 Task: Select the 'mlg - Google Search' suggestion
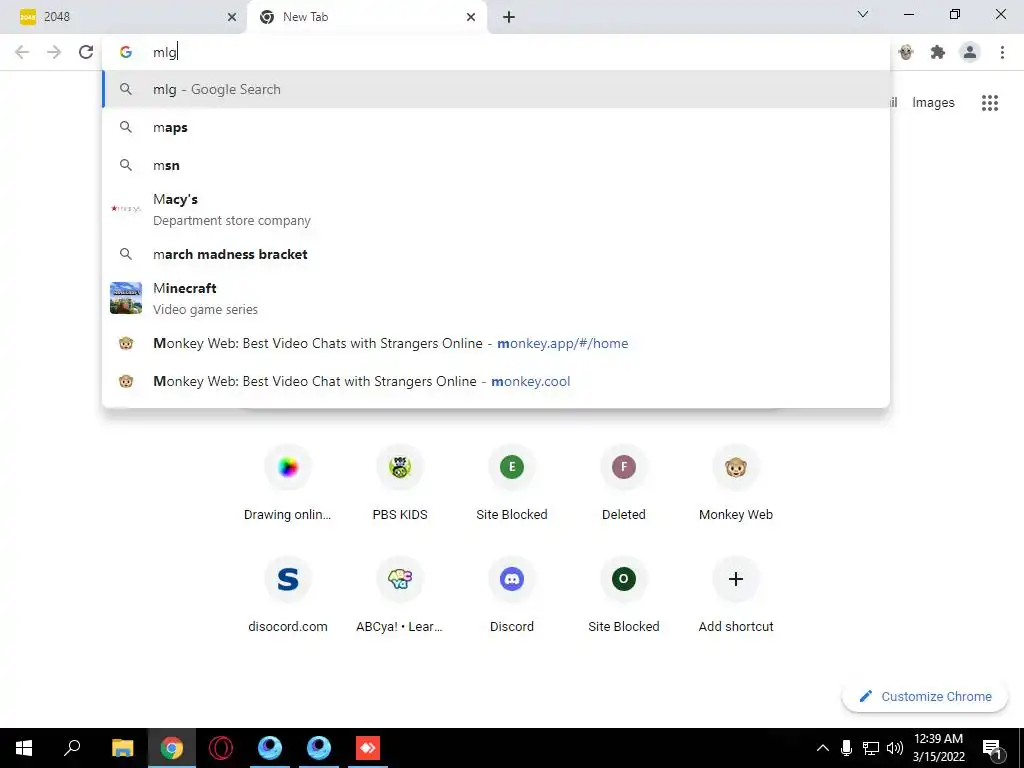pyautogui.click(x=496, y=89)
